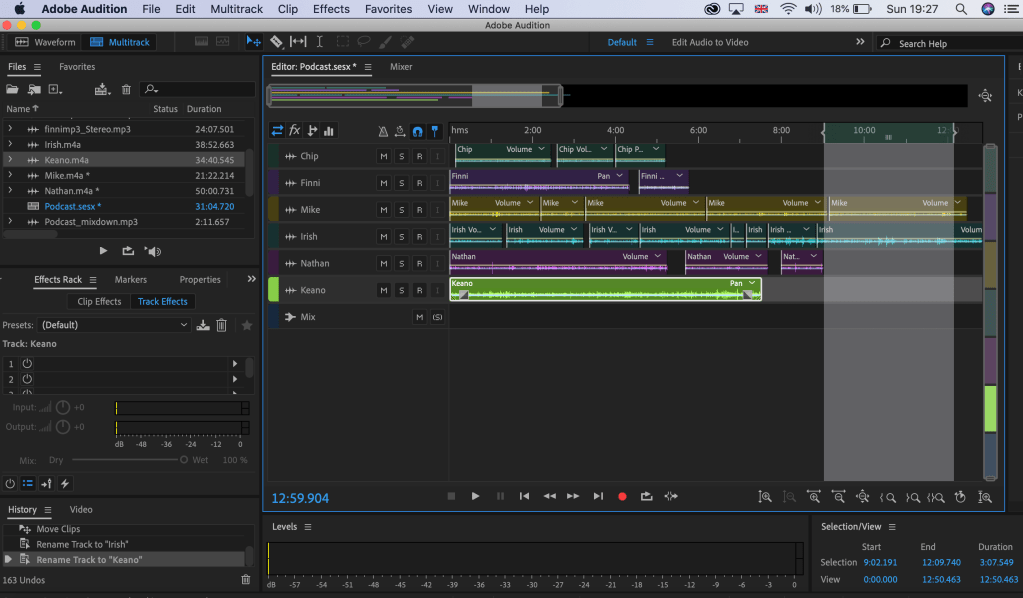Toggle the metronome icon
Screen dimensions: 1023x598
coord(383,131)
